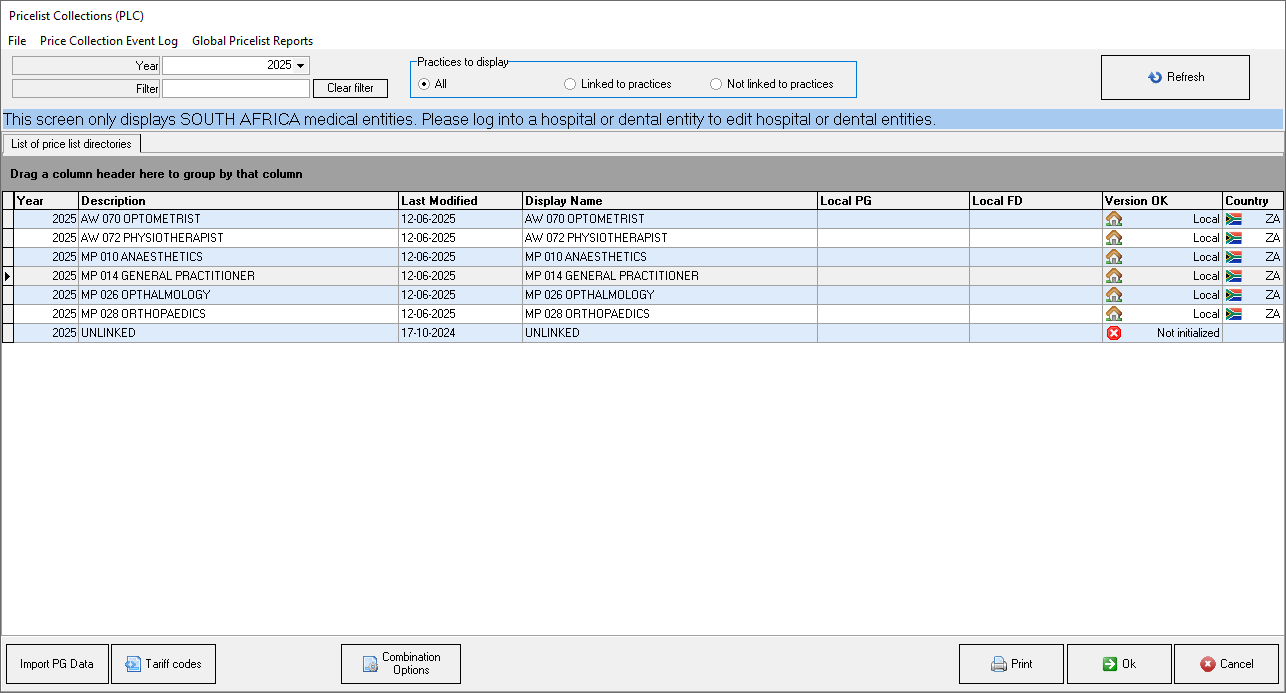This screenshot has width=1286, height=693.
Task: Click Import PG Data button
Action: click(x=57, y=664)
